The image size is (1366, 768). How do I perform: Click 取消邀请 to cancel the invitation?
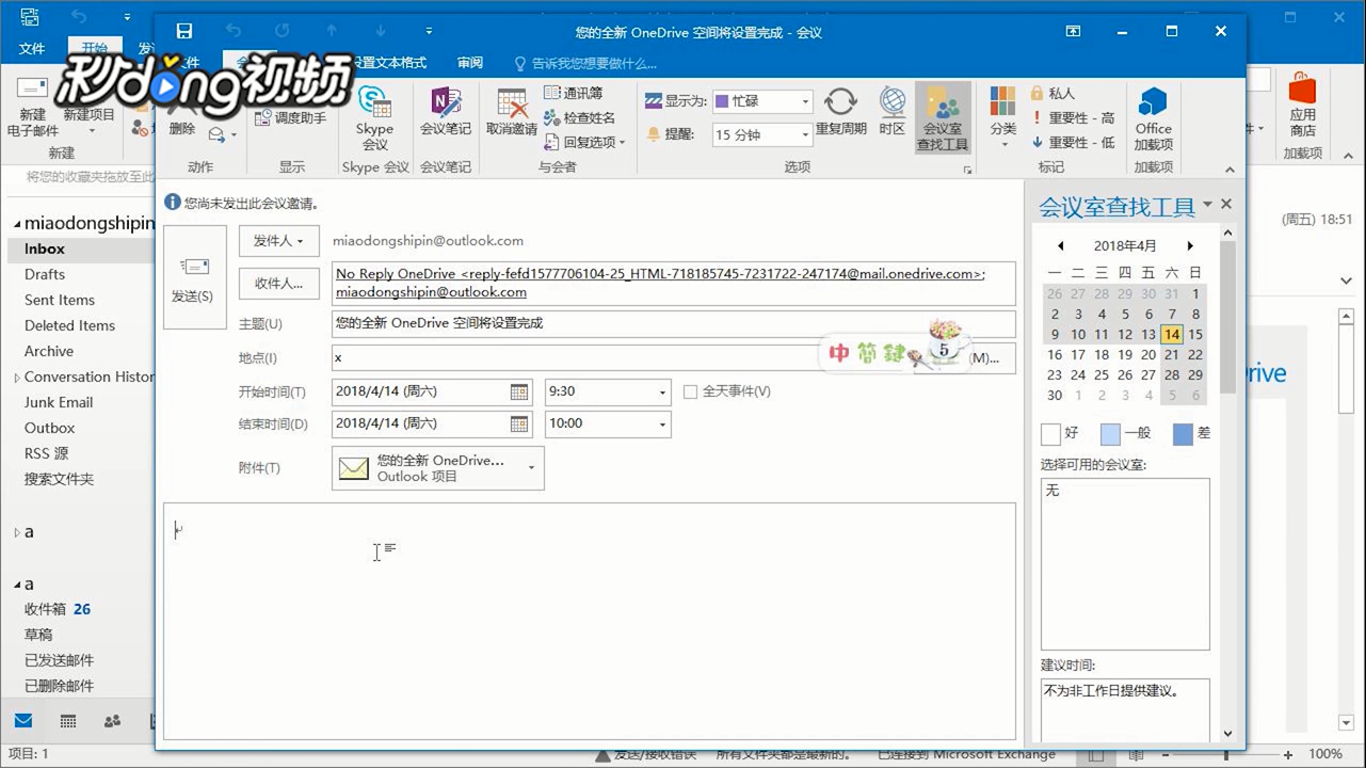pos(512,112)
